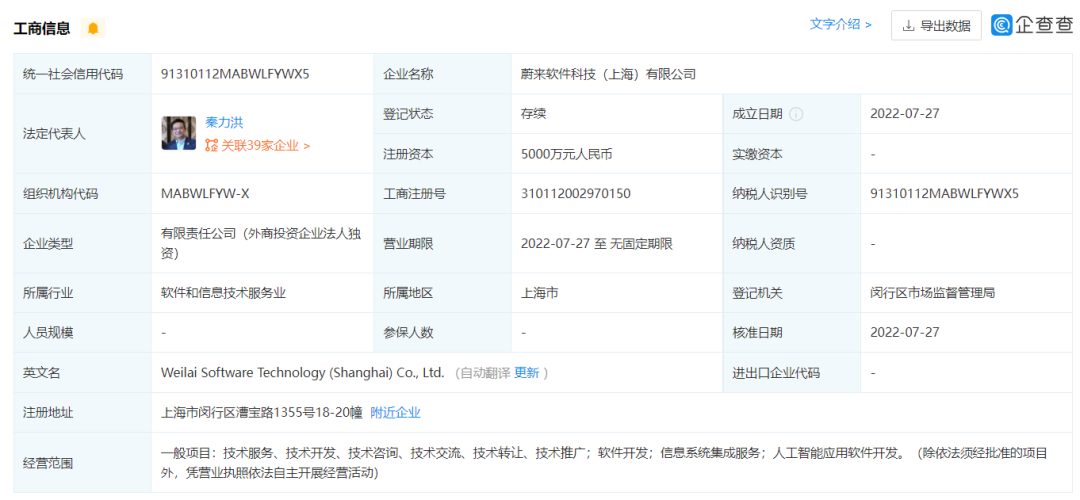The width and height of the screenshot is (1080, 500).
Task: Click English name Weilai Software Technology (Shanghai) Co., Ltd.
Action: pos(302,372)
